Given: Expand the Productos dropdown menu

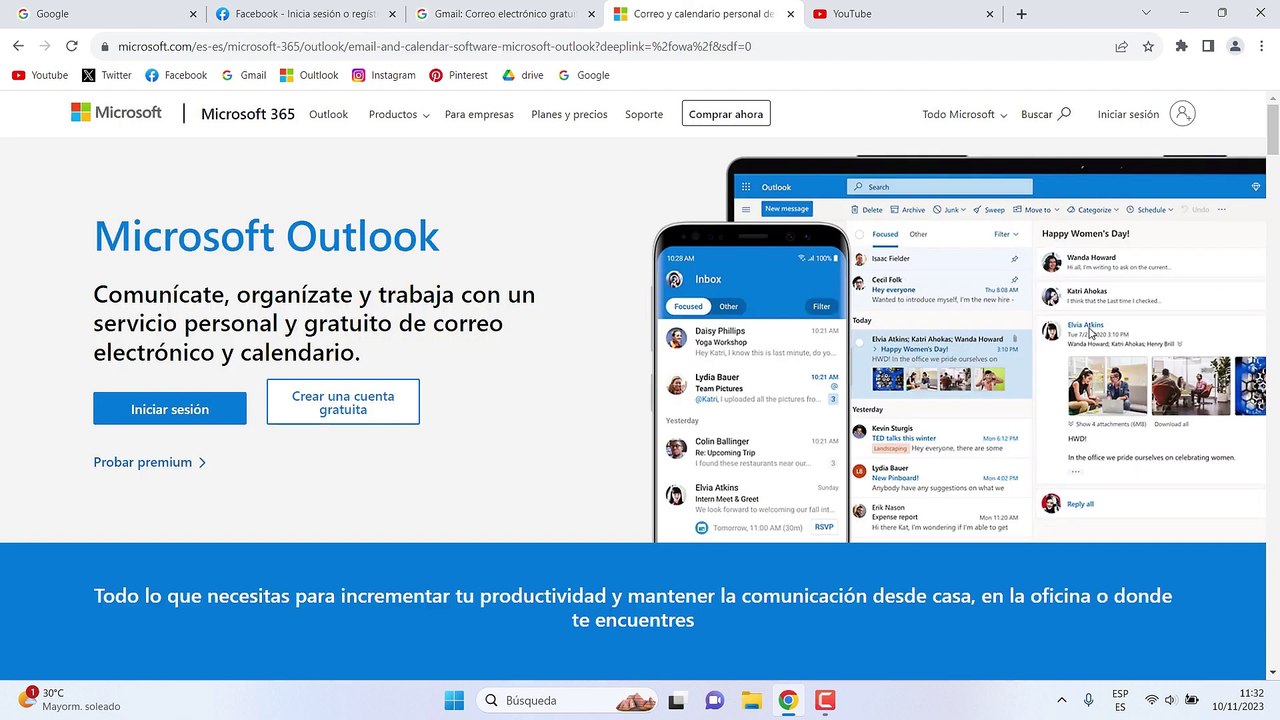Looking at the screenshot, I should pos(399,114).
